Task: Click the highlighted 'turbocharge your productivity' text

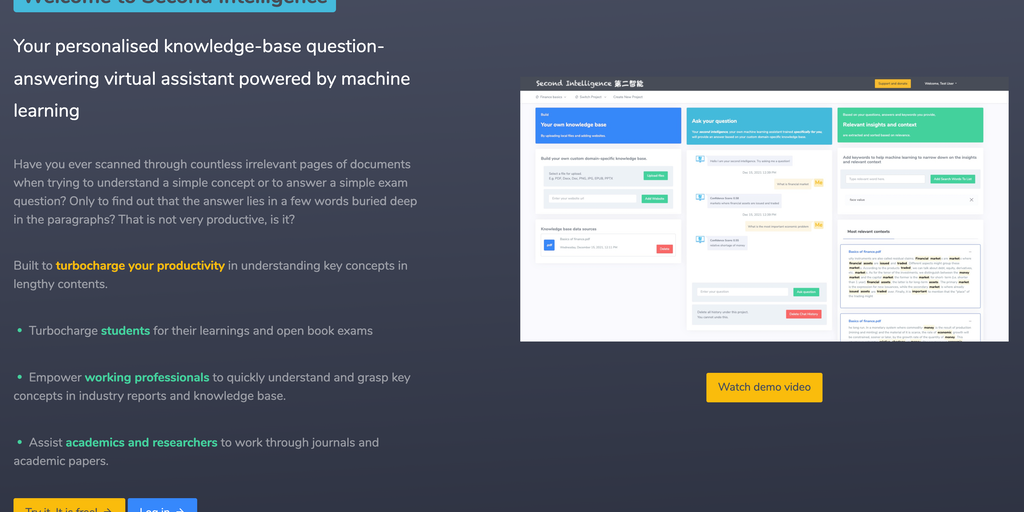Action: tap(140, 266)
